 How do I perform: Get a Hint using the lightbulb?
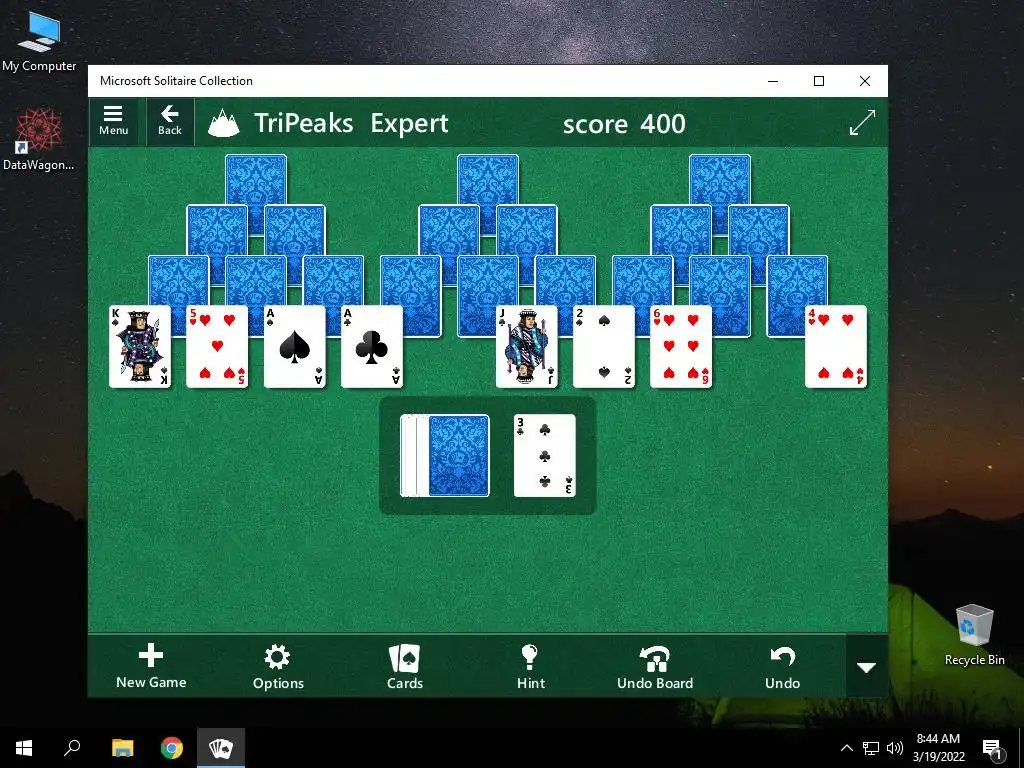coord(530,667)
